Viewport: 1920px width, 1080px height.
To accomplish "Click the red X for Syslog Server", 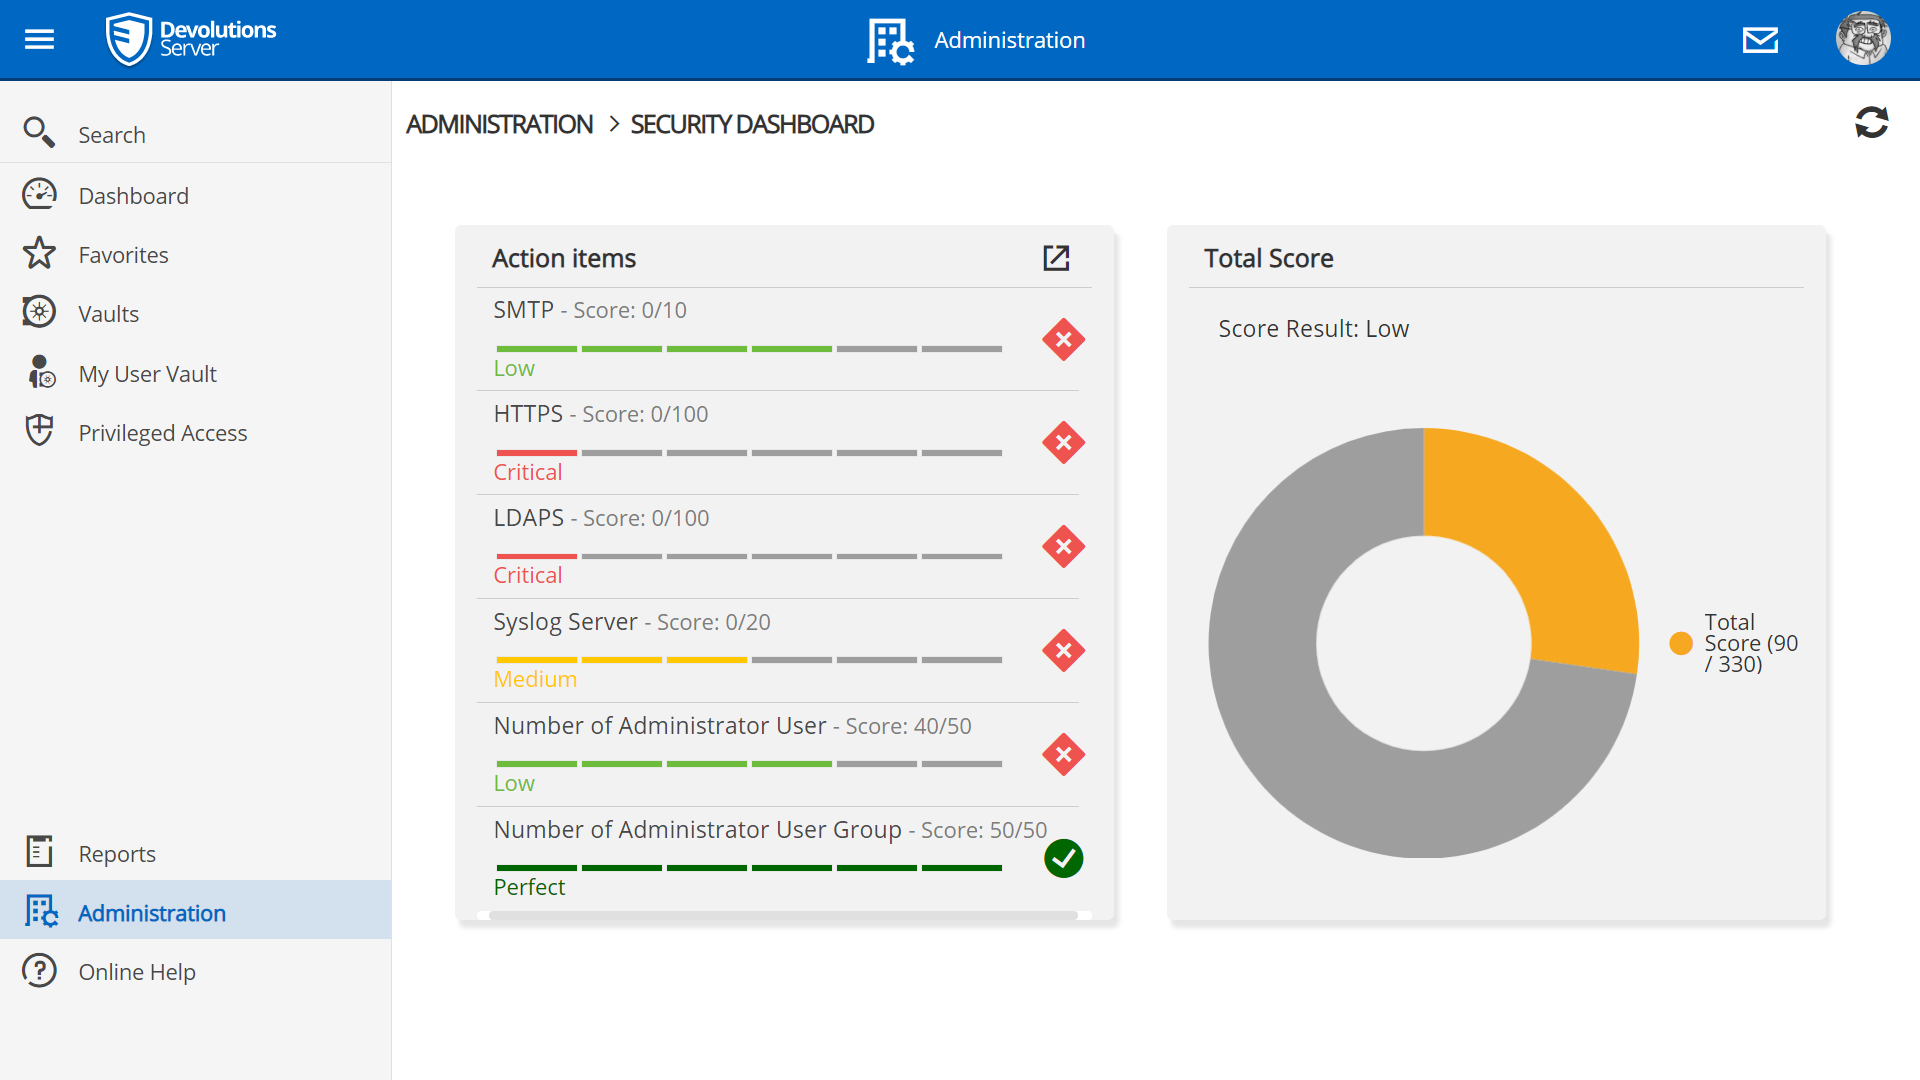I will point(1063,651).
